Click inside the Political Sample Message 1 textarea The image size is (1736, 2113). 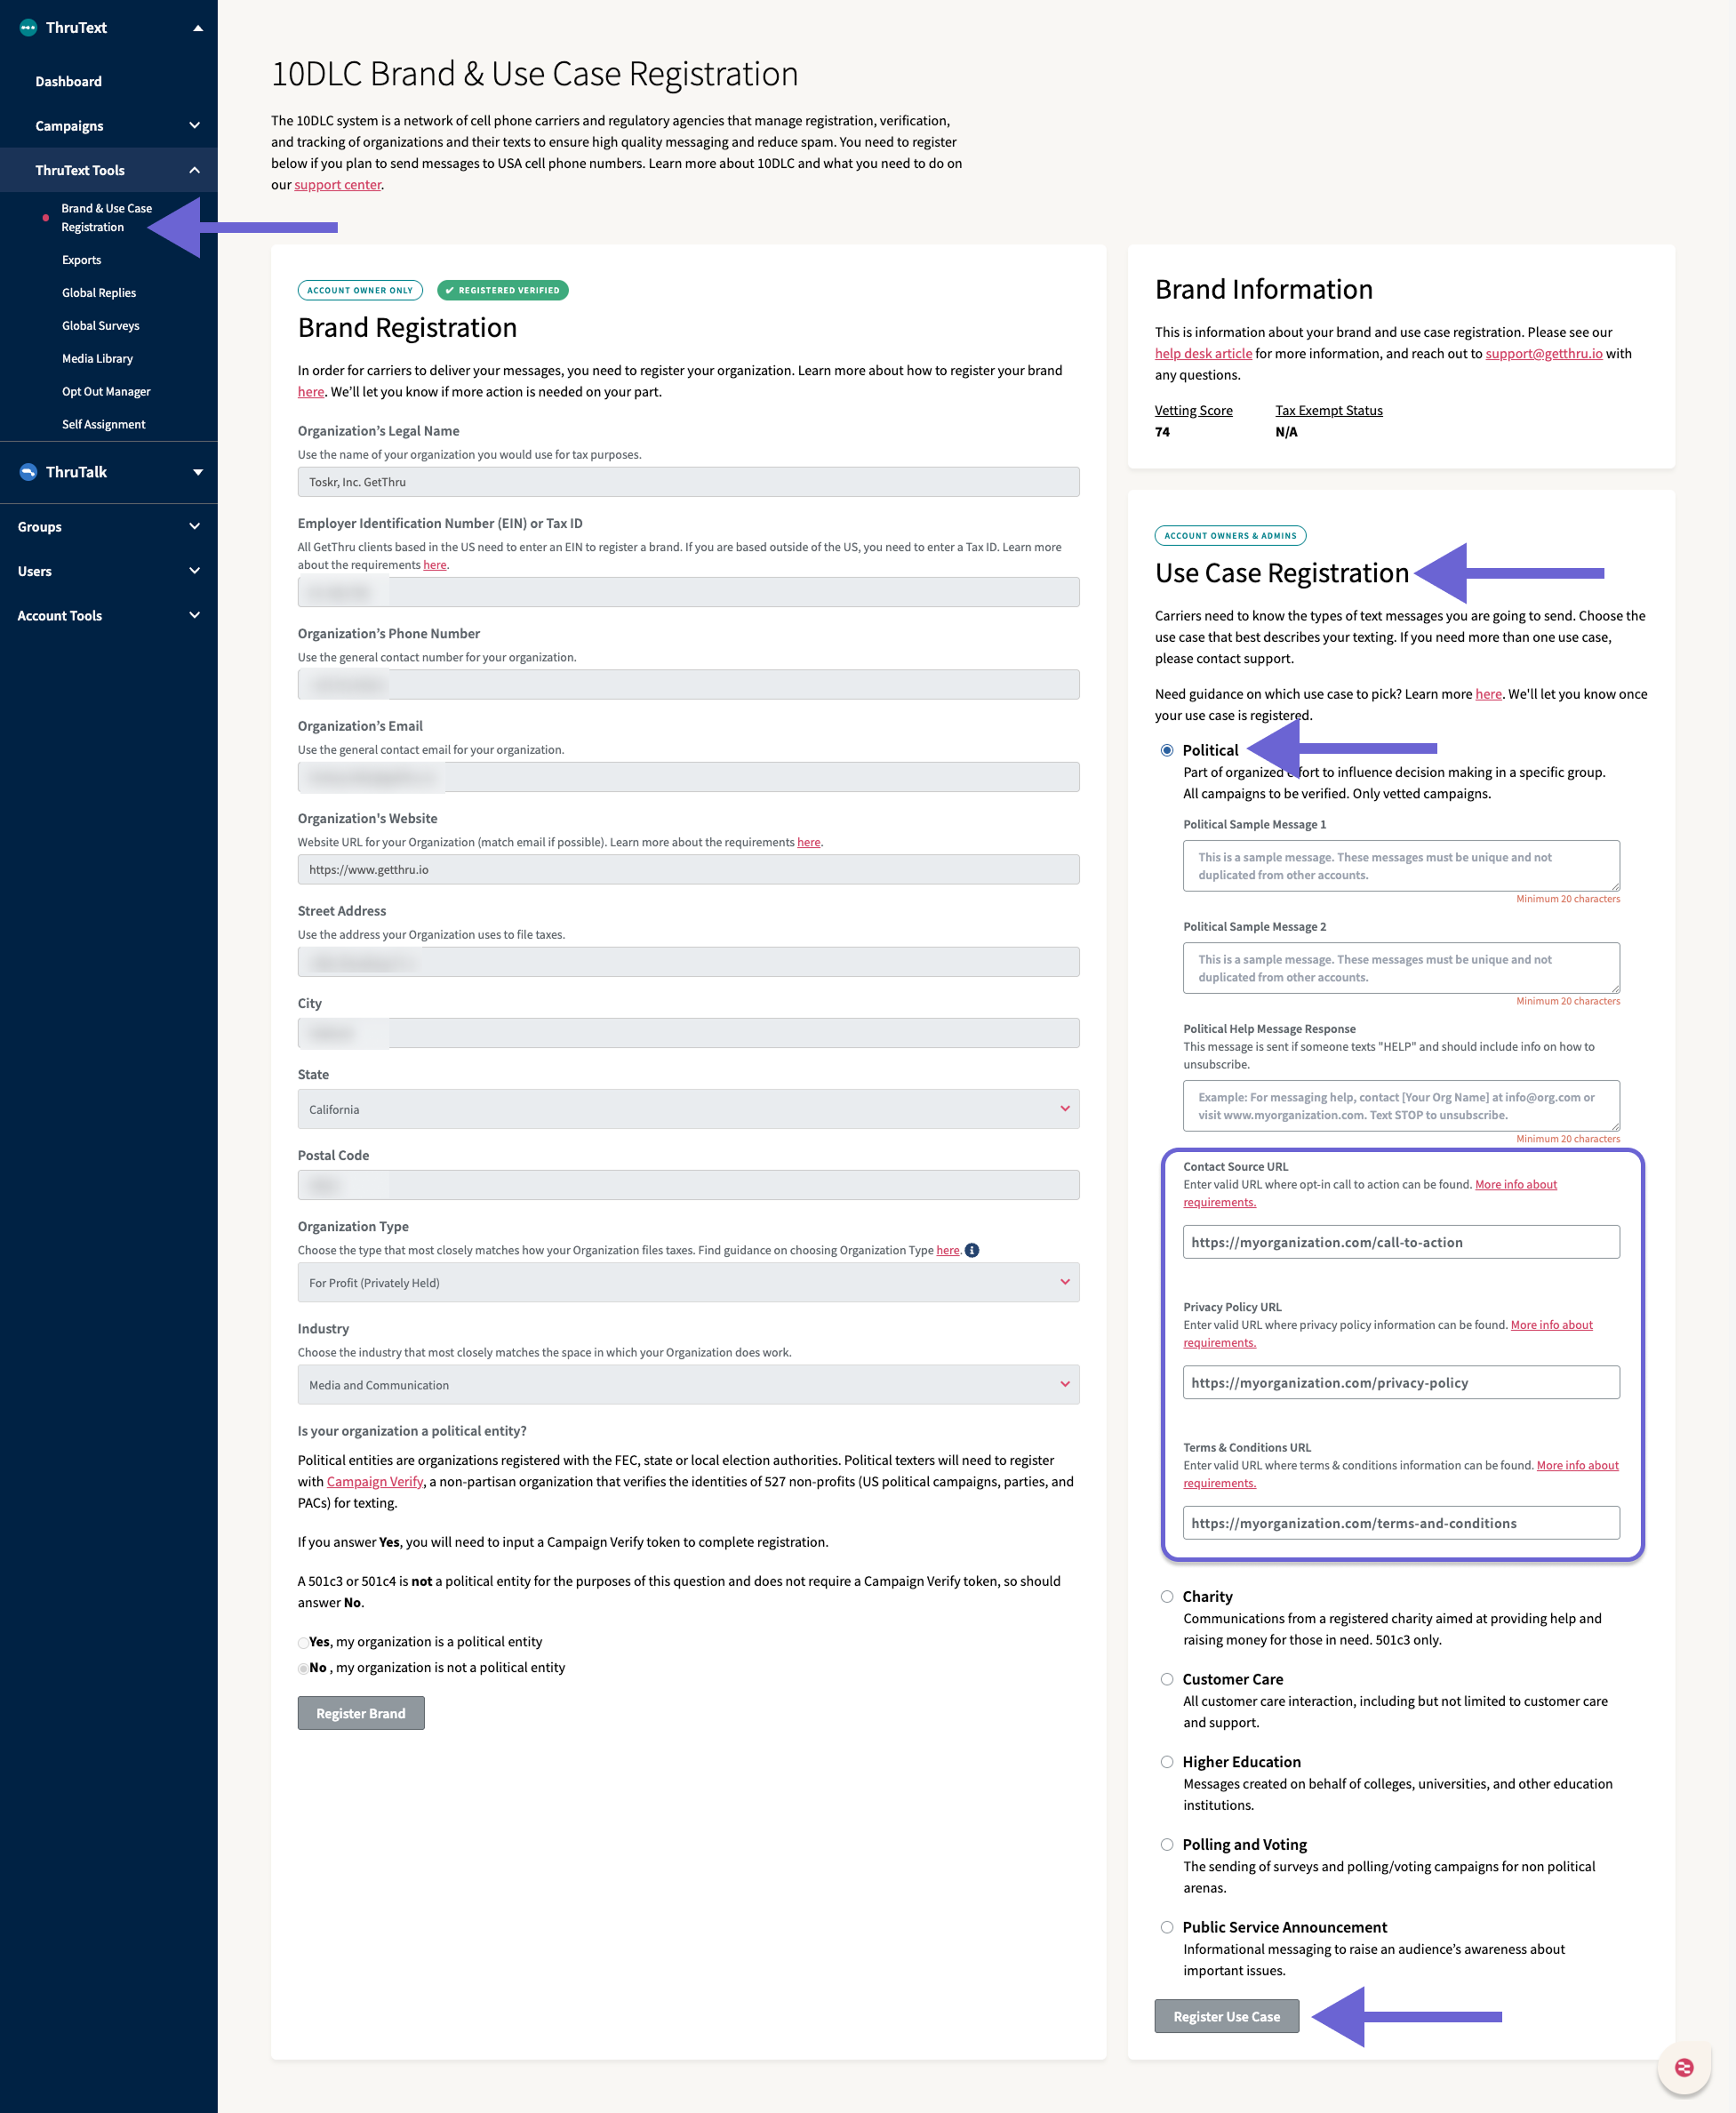click(1400, 865)
